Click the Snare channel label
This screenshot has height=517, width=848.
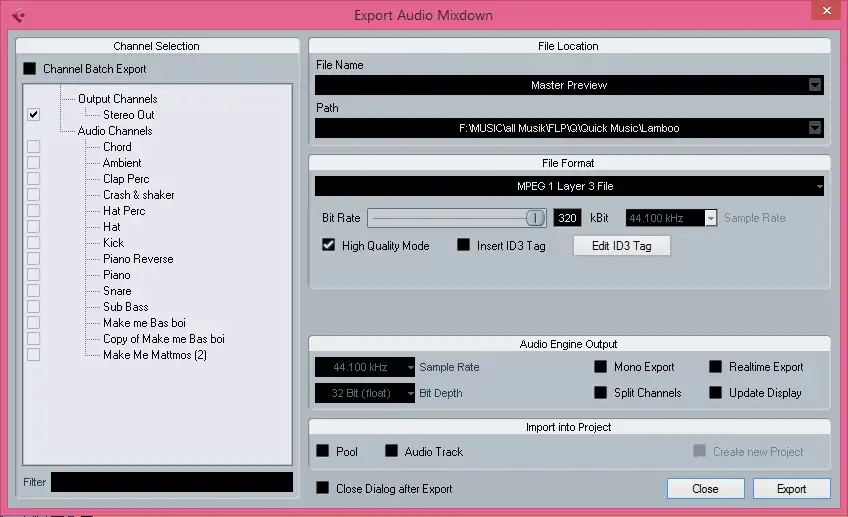tap(117, 291)
